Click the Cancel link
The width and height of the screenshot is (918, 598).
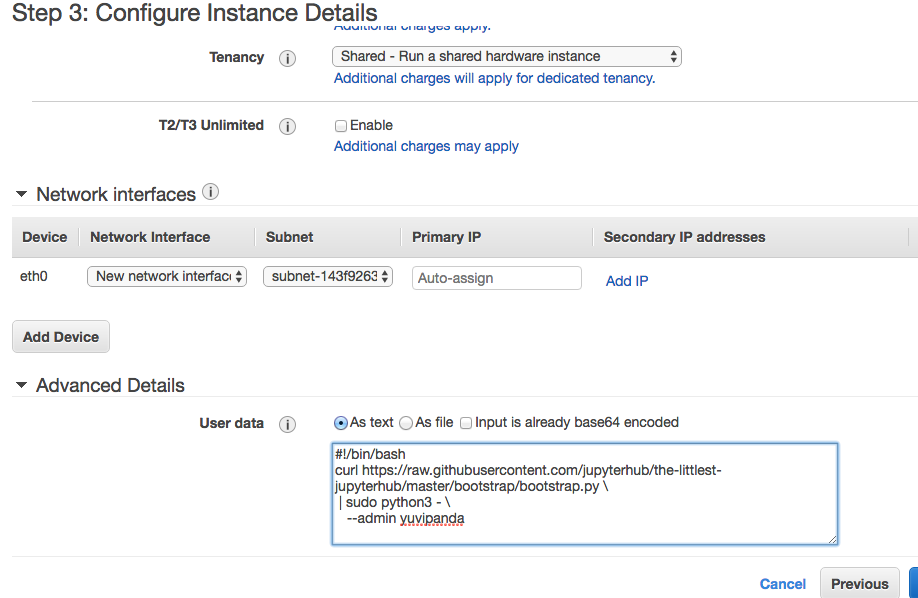click(x=782, y=584)
